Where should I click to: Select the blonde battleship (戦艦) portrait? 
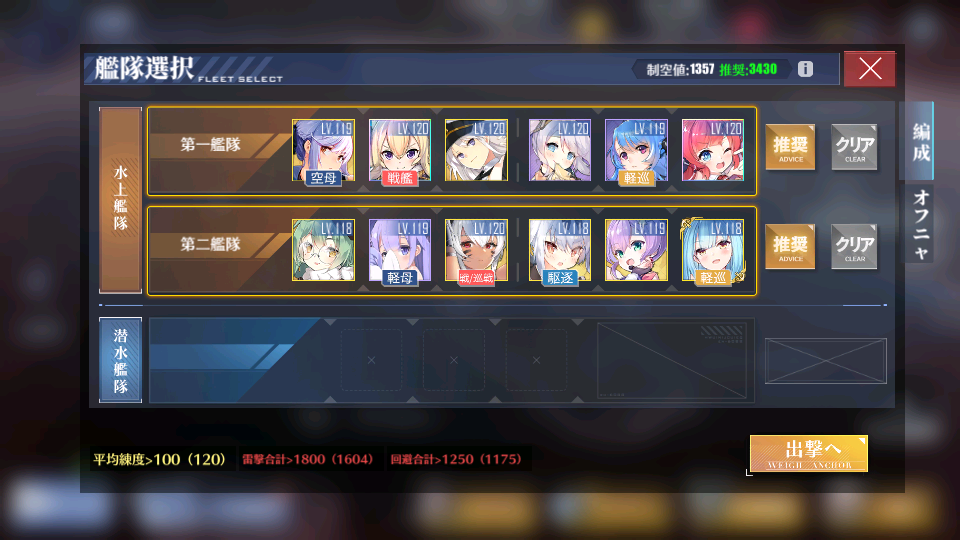(400, 150)
